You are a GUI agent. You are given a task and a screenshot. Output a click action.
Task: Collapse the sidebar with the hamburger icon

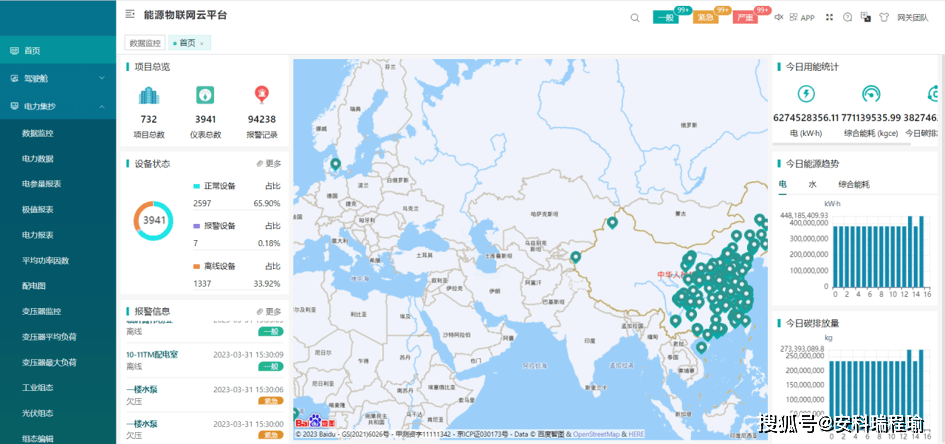(x=130, y=14)
